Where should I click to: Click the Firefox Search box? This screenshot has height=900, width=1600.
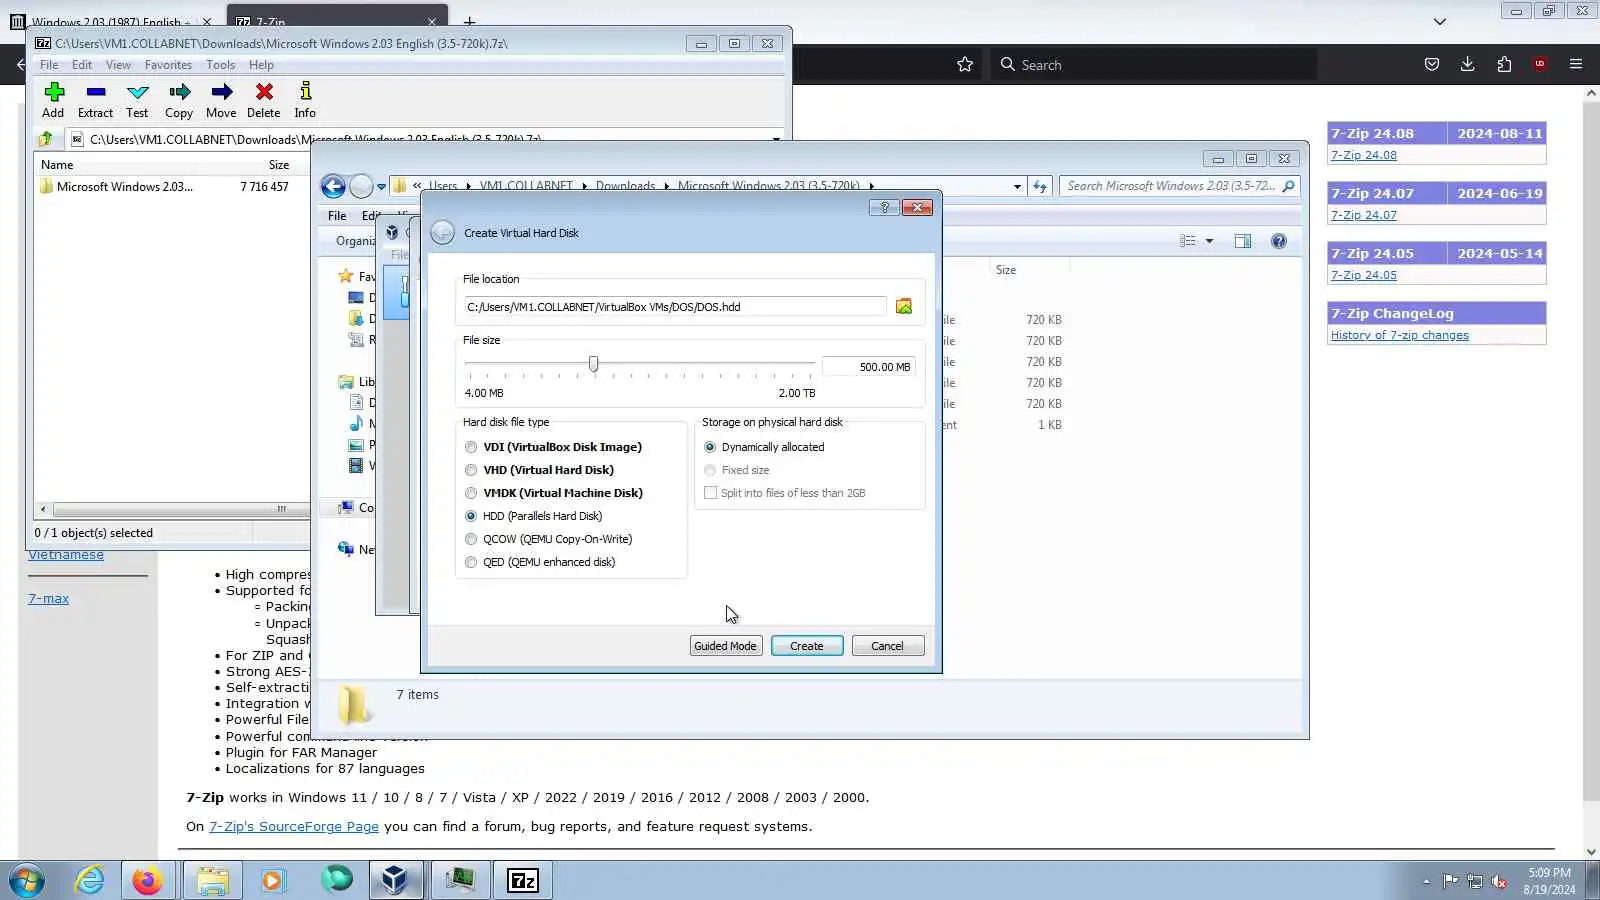click(1155, 65)
